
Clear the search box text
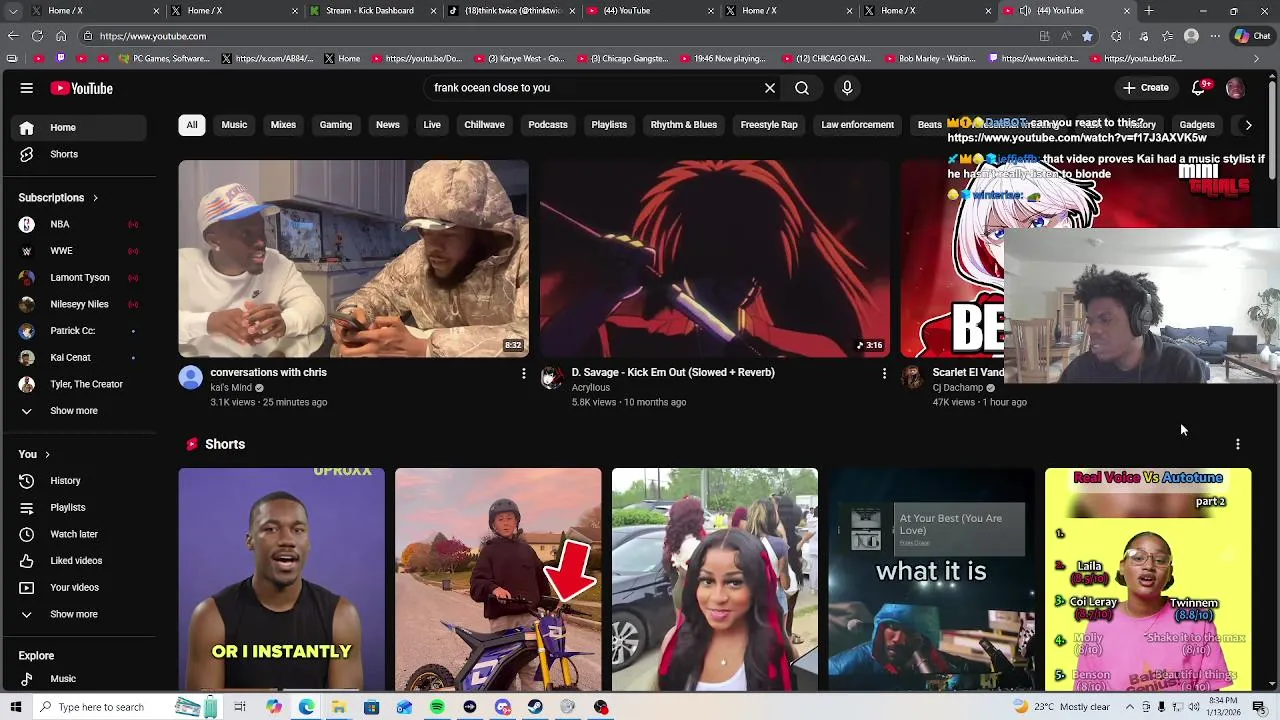pyautogui.click(x=770, y=88)
